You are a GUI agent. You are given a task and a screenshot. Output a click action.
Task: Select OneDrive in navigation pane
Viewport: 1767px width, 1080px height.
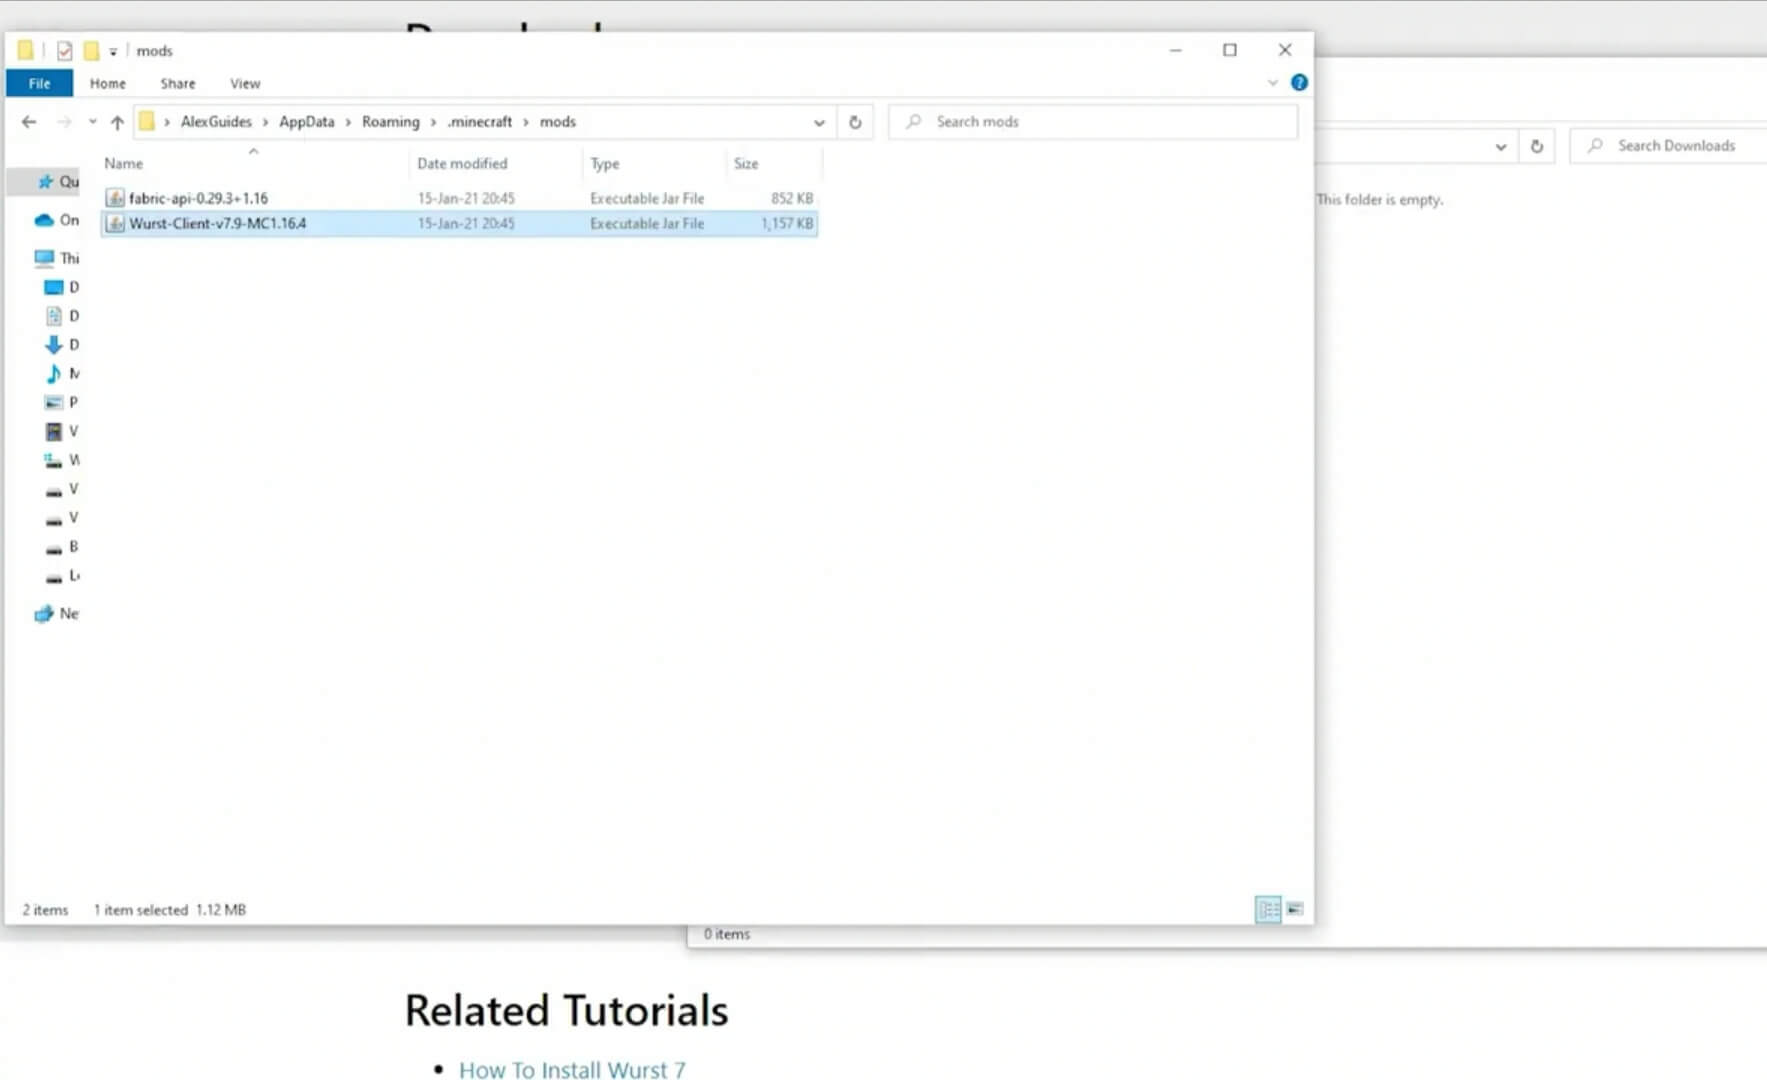[x=56, y=220]
